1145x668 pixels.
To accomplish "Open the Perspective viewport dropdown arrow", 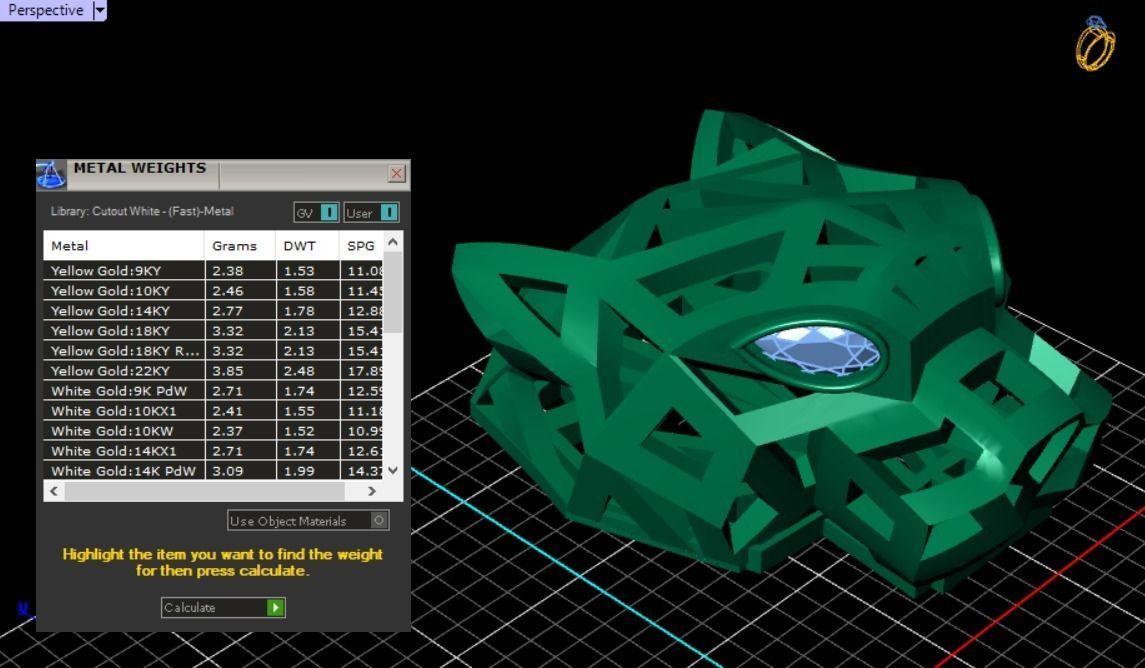I will pos(100,10).
